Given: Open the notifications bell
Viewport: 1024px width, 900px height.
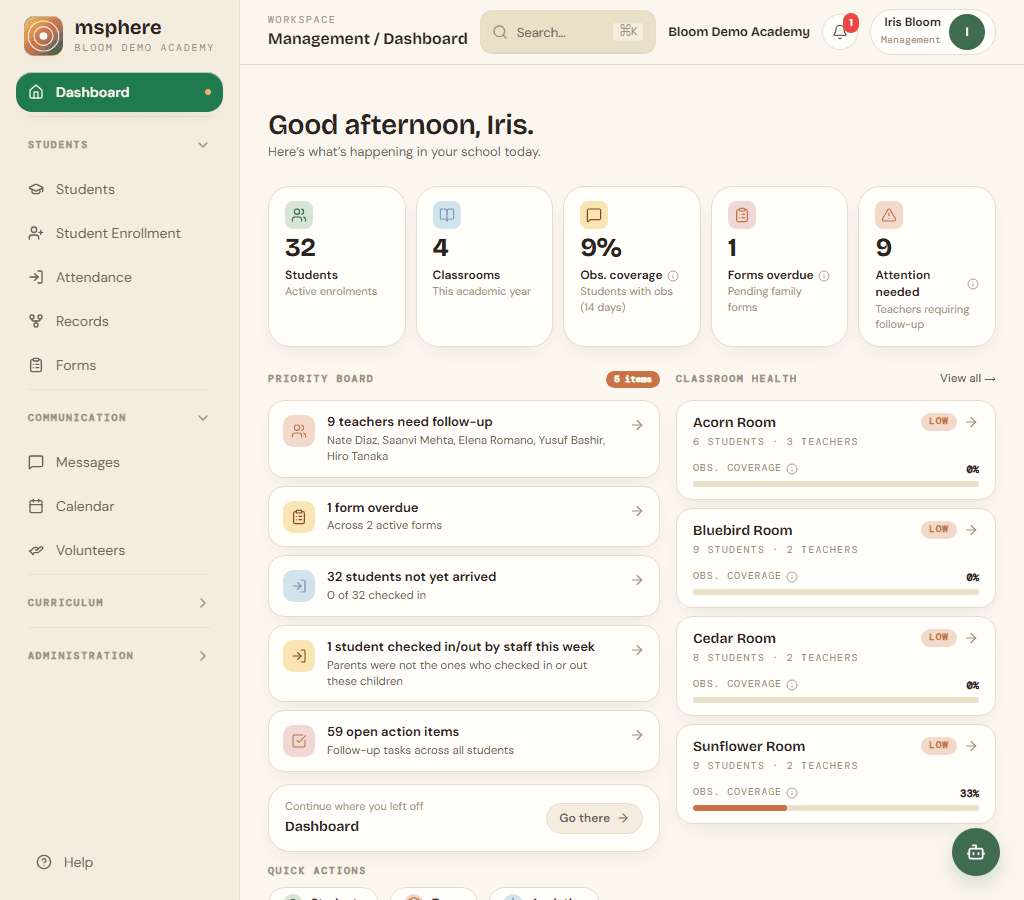Looking at the screenshot, I should click(840, 32).
